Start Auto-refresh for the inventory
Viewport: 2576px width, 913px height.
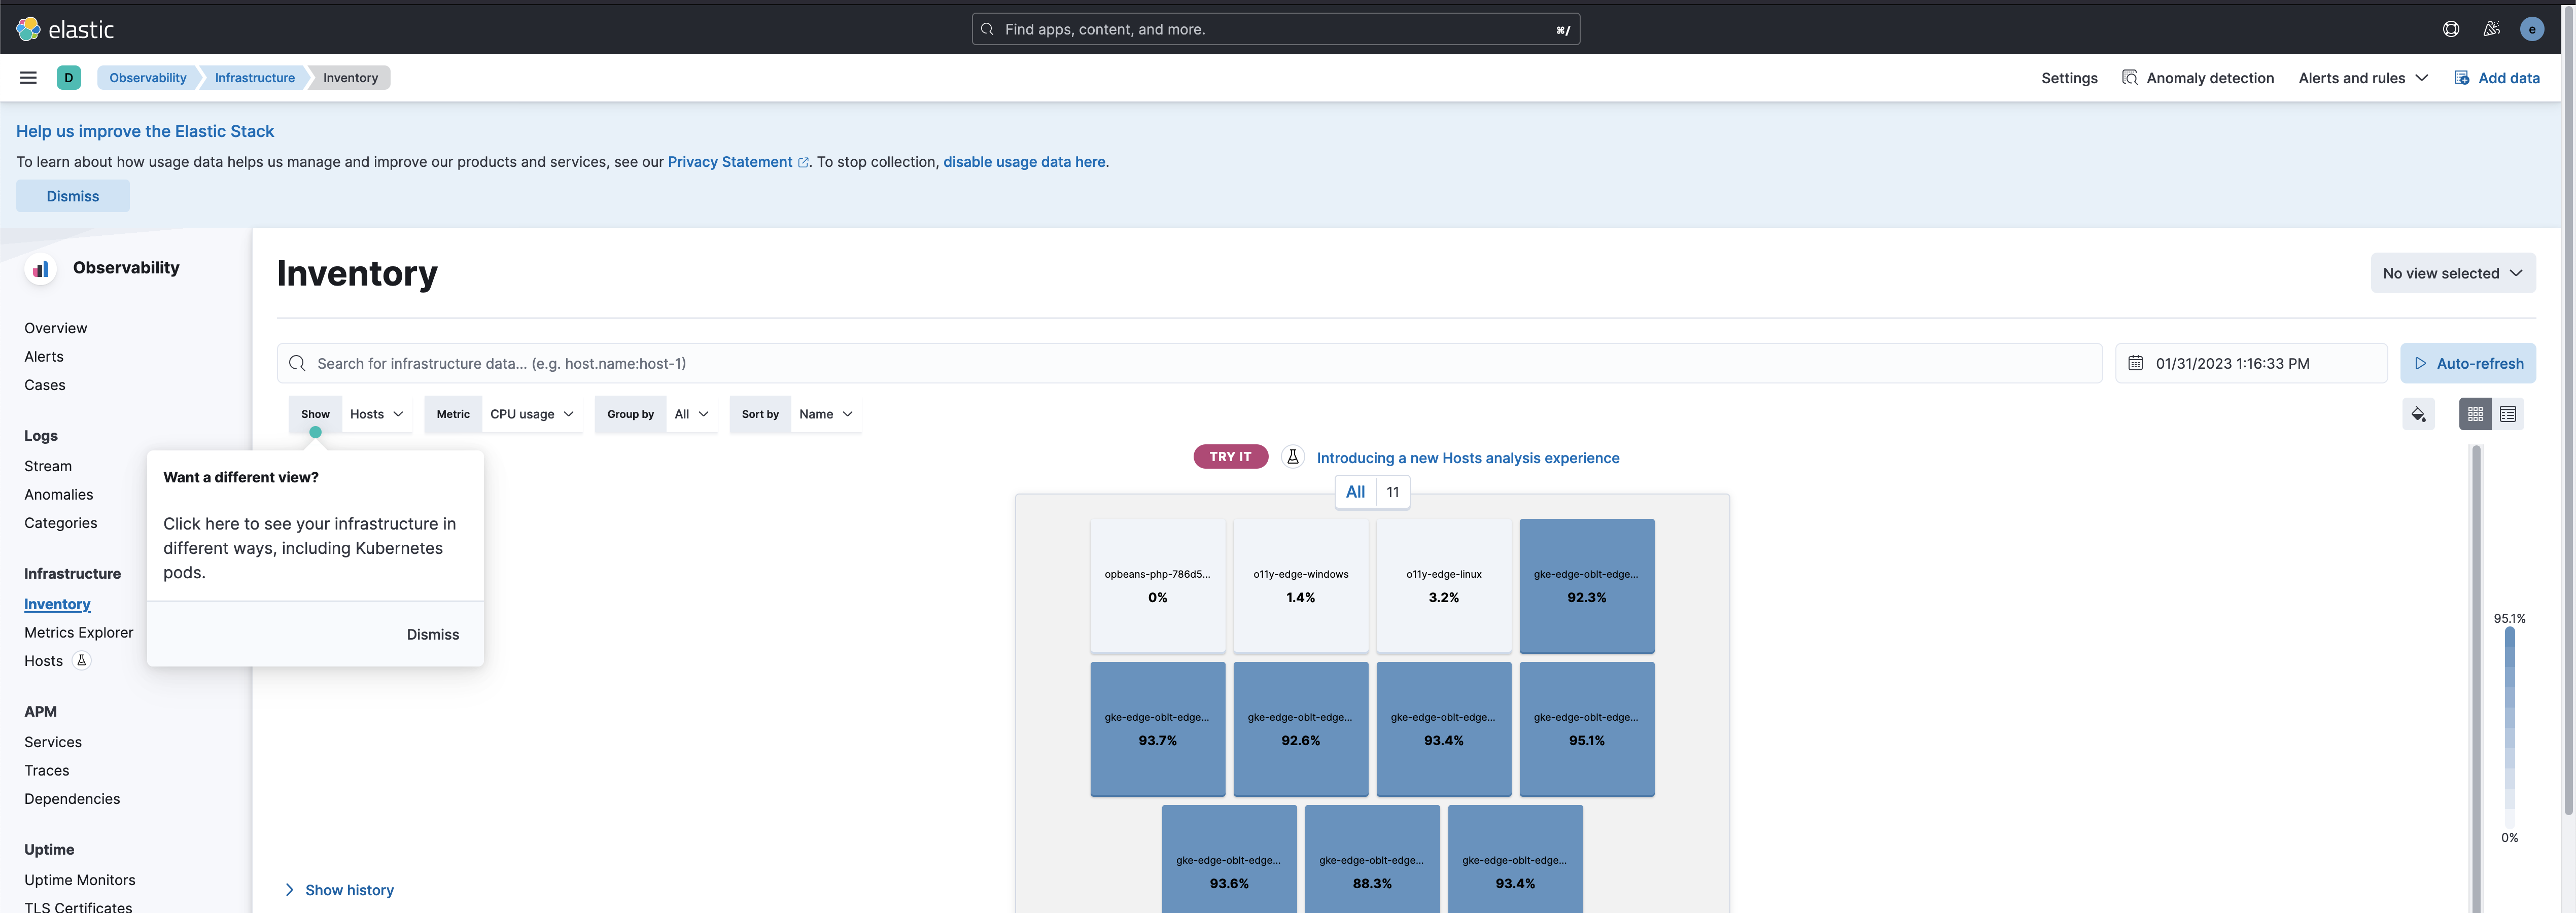point(2468,363)
